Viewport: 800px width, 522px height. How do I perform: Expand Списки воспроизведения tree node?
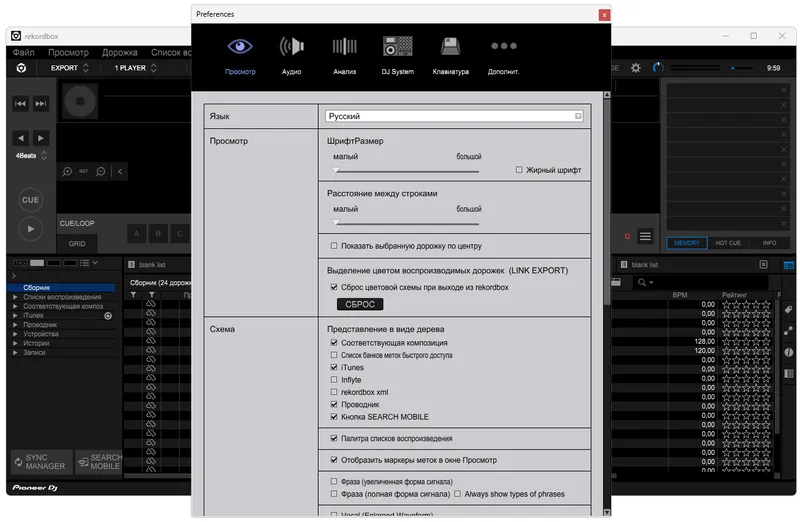point(15,297)
